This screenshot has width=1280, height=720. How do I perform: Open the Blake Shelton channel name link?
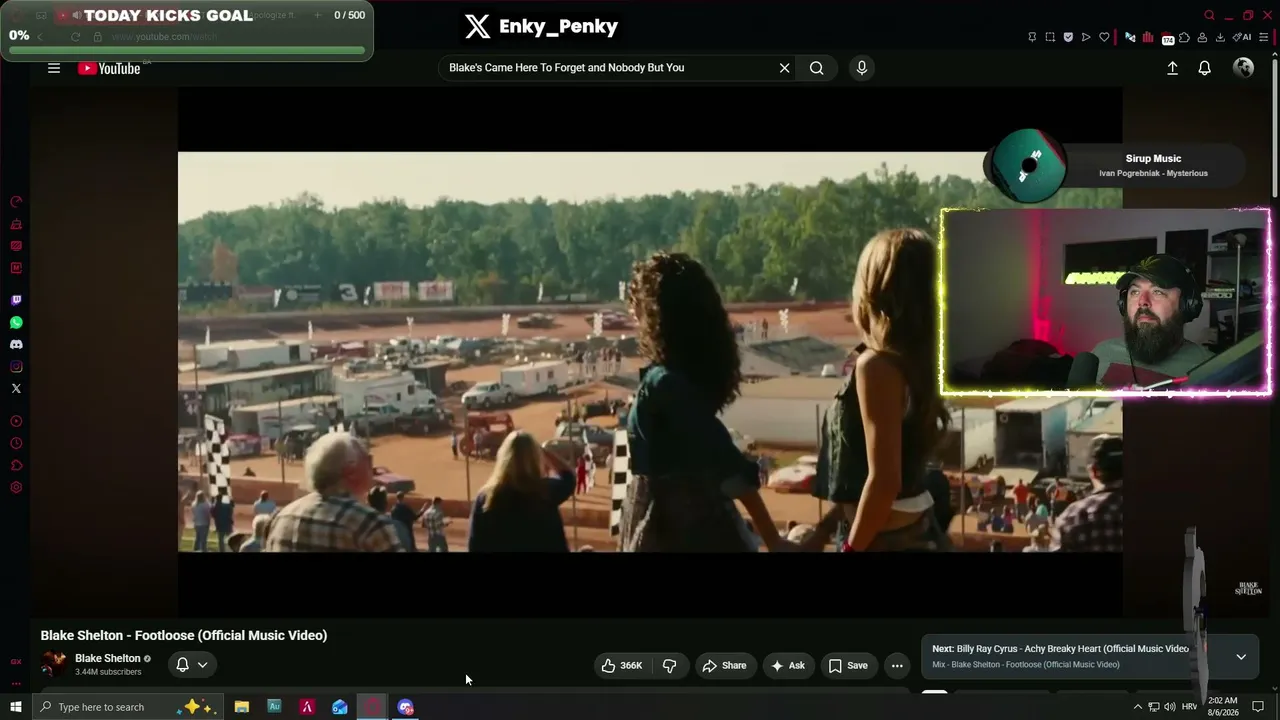[x=107, y=658]
